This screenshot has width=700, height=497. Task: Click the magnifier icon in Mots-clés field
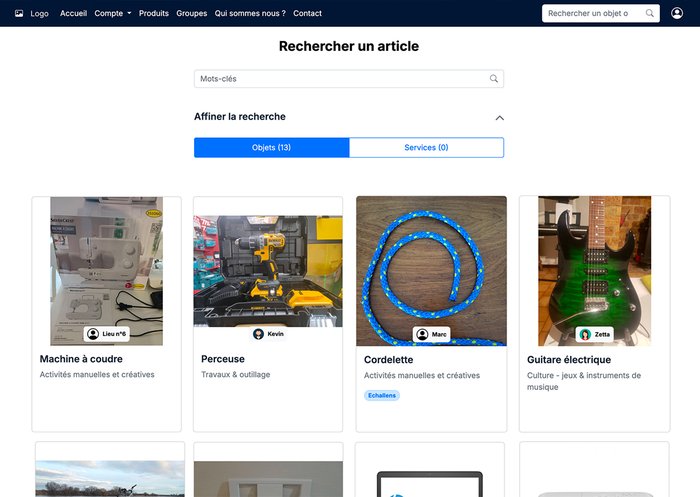(493, 79)
